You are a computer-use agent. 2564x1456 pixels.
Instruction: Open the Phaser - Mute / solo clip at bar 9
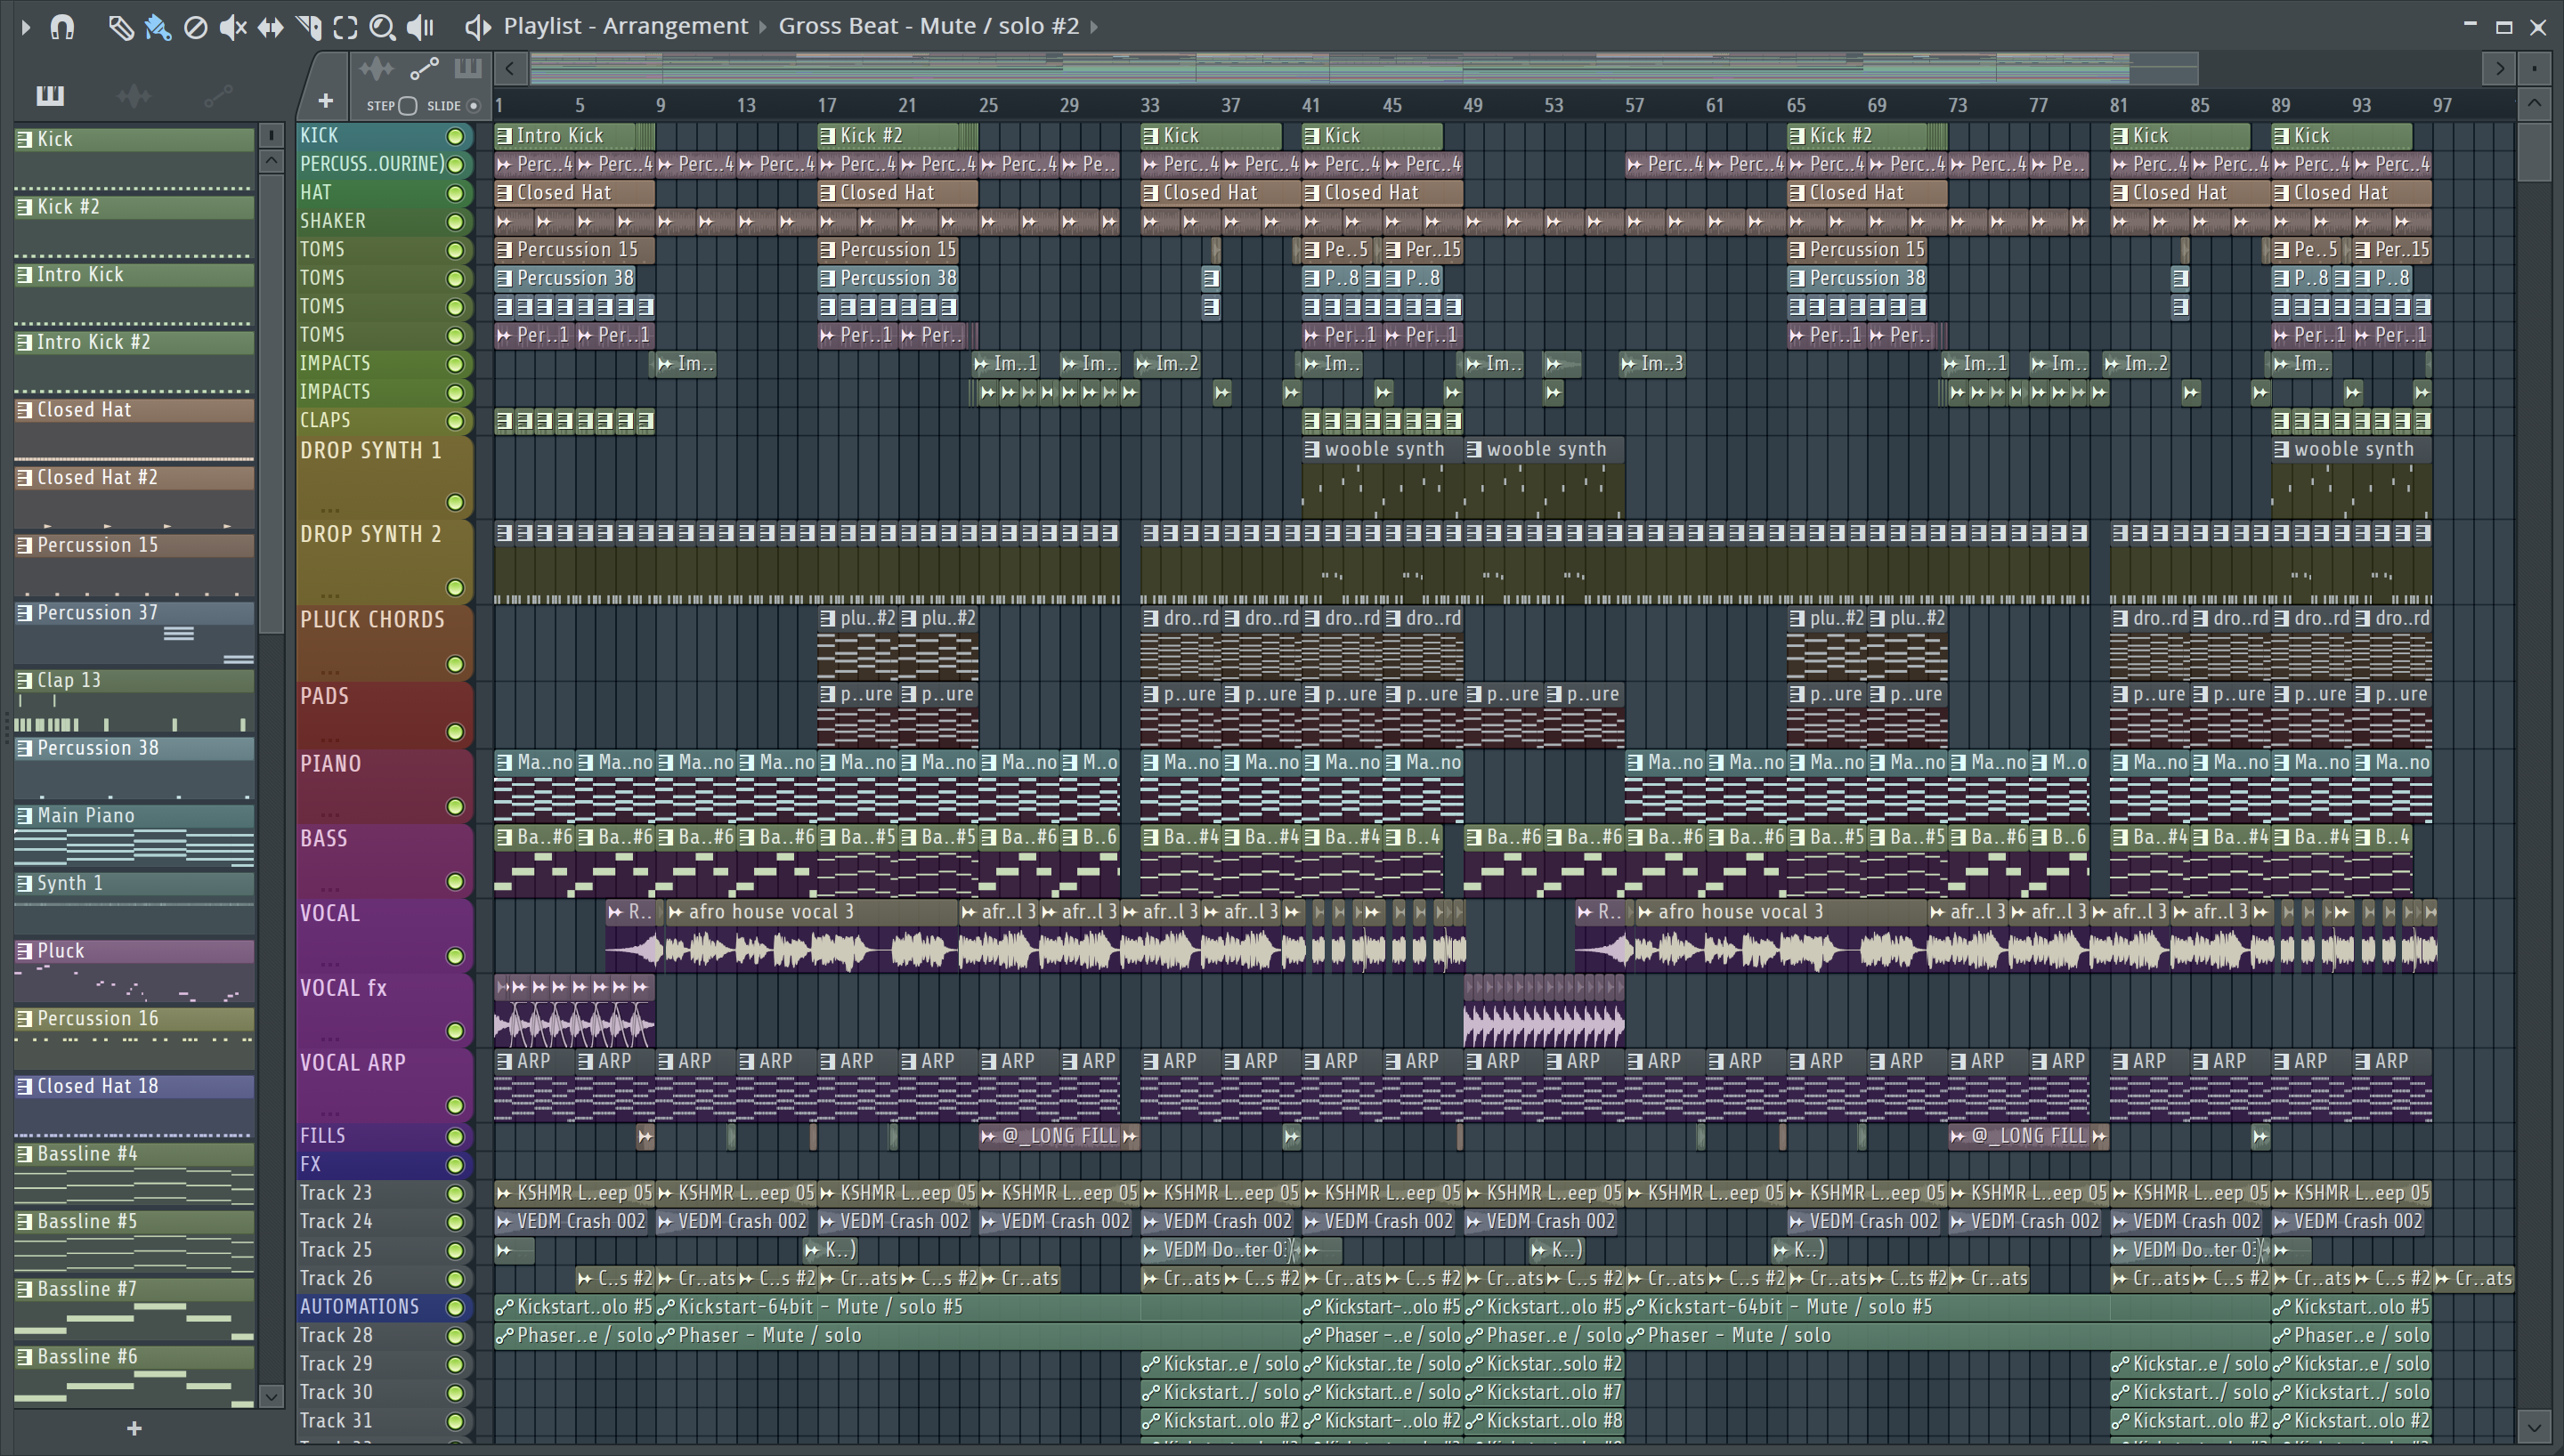978,1336
